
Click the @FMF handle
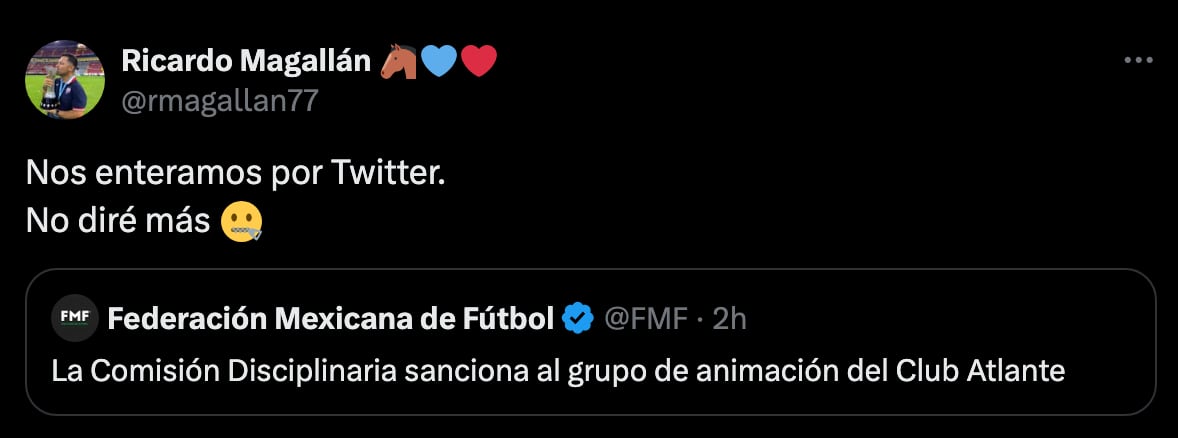[x=645, y=319]
